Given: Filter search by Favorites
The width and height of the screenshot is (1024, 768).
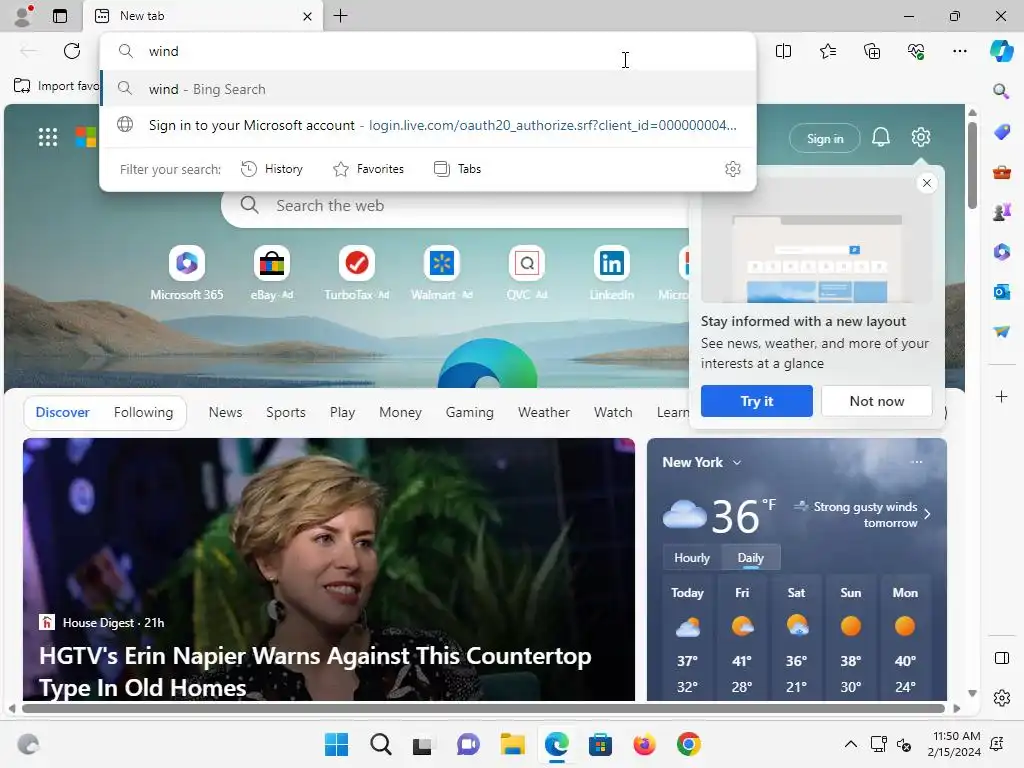Looking at the screenshot, I should click(368, 169).
